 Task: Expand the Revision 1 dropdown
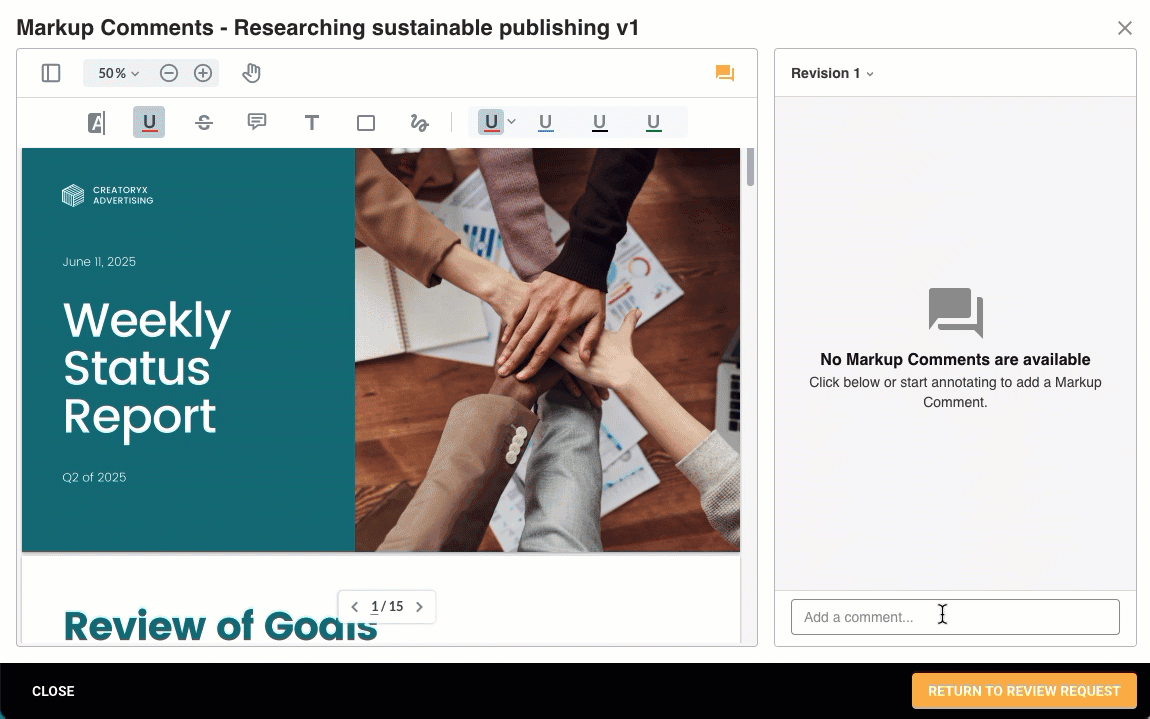tap(832, 73)
